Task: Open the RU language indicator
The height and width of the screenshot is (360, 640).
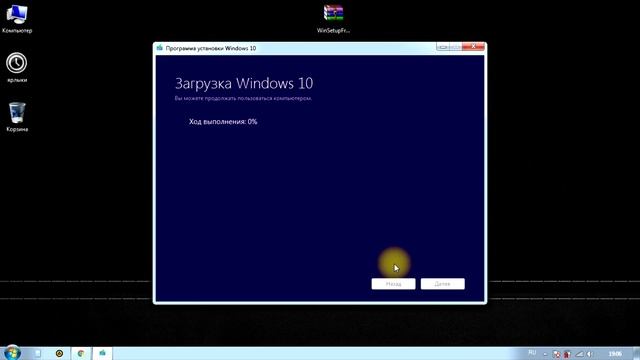Action: 532,353
